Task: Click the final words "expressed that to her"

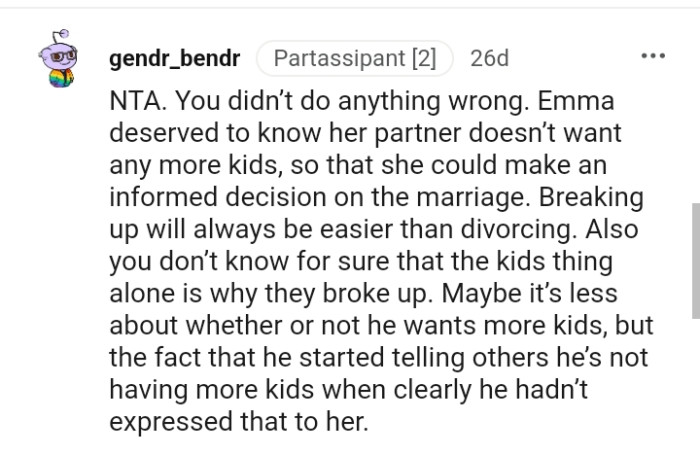Action: click(x=238, y=422)
